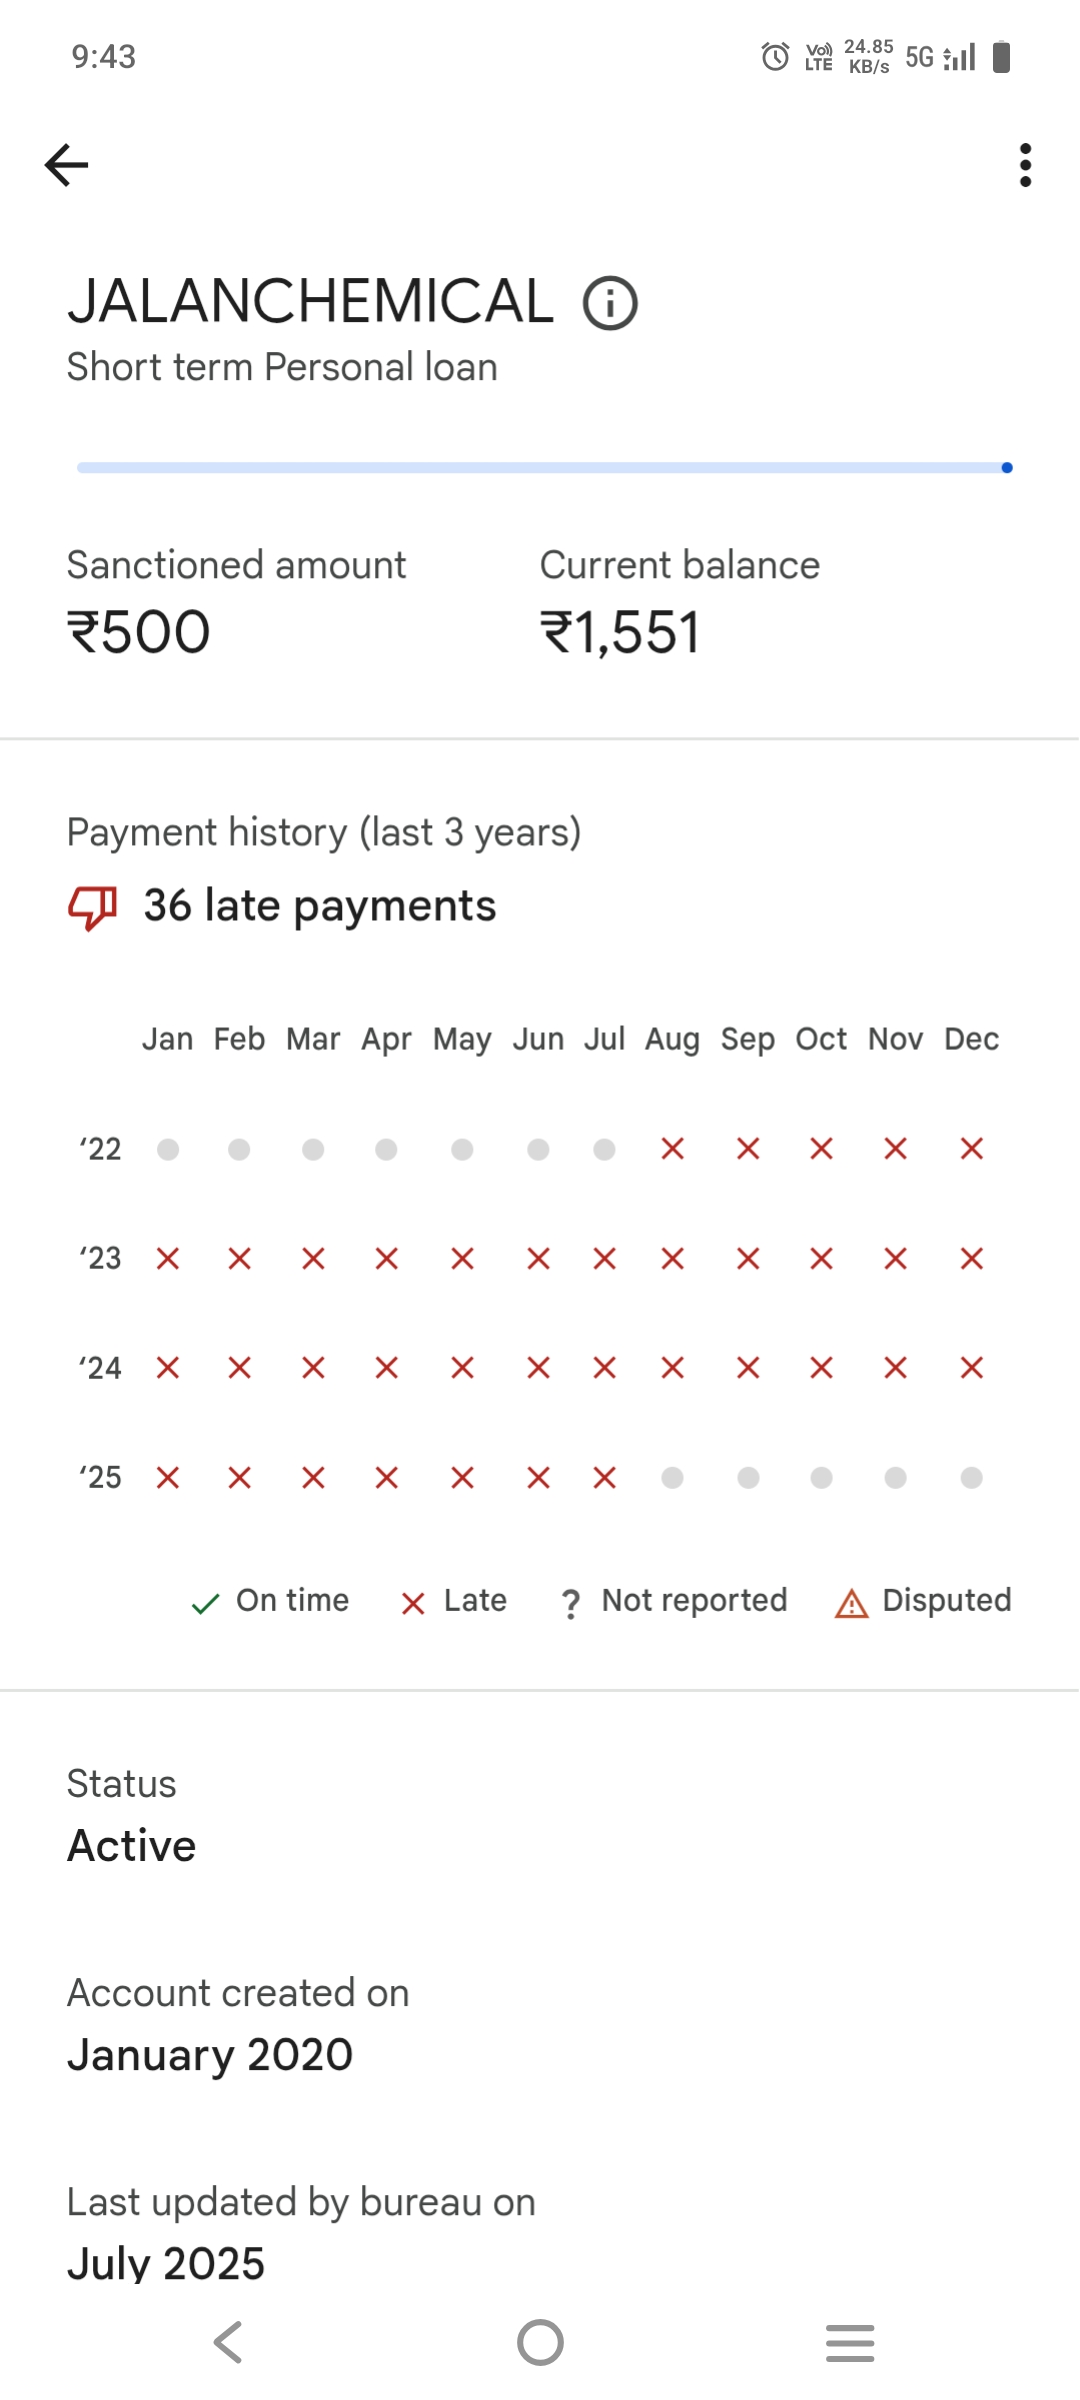Tap the battery icon in status bar
The height and width of the screenshot is (2400, 1080).
(x=1001, y=57)
